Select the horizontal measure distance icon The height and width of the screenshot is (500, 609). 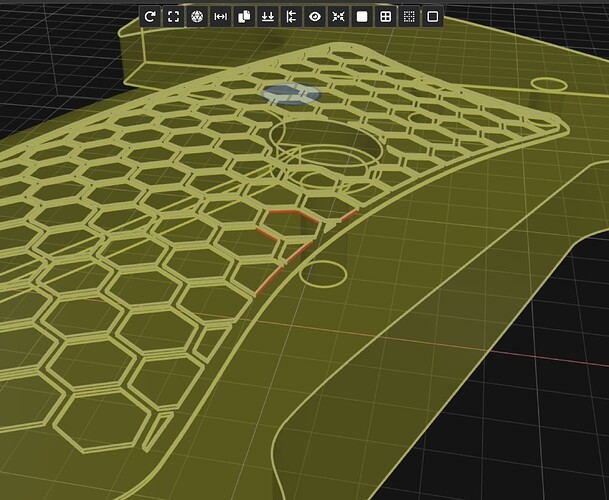click(221, 17)
